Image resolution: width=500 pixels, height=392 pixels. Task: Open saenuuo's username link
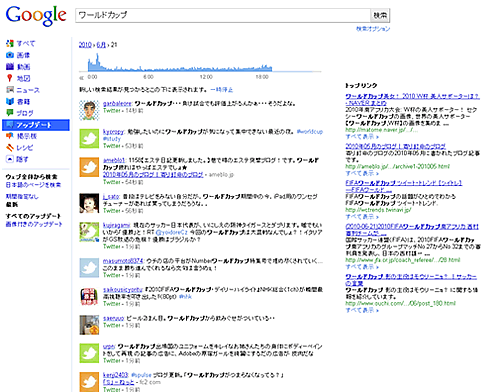(114, 318)
